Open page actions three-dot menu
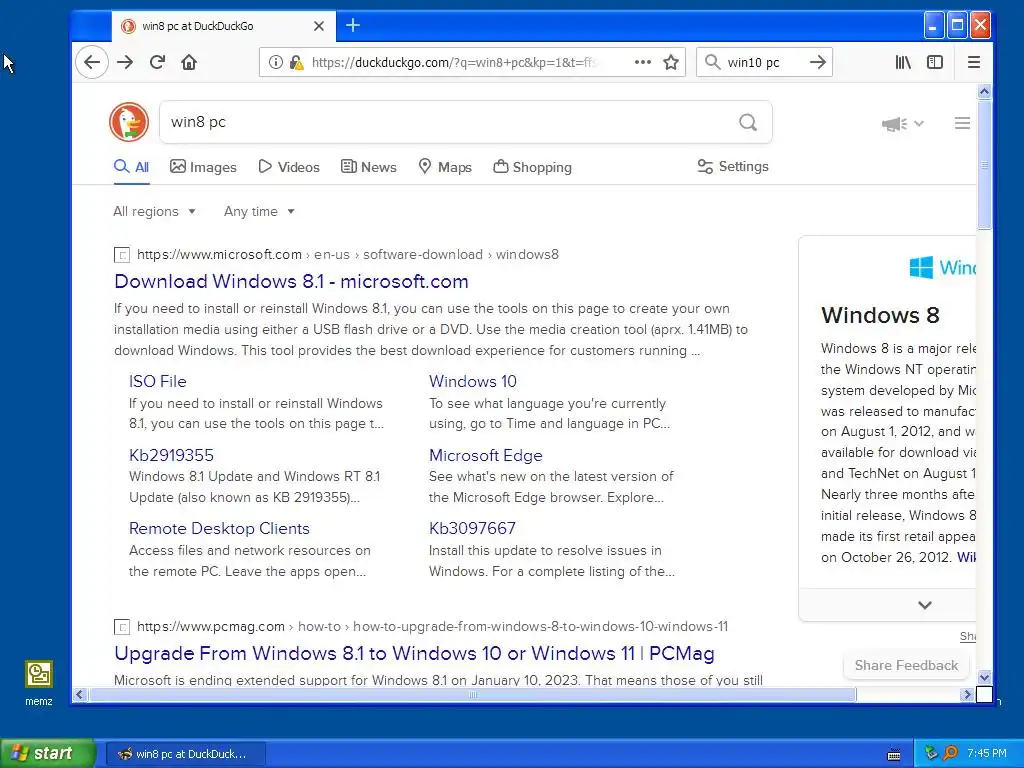 (643, 62)
